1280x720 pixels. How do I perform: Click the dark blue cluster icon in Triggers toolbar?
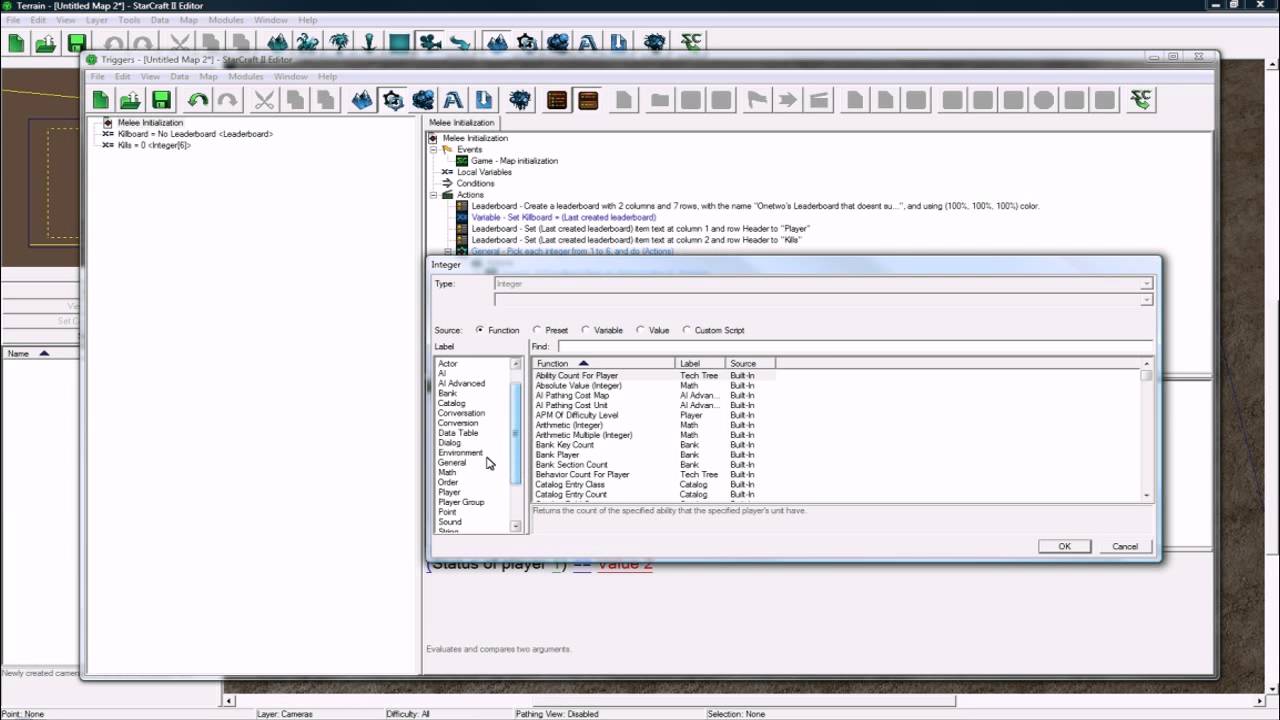coord(520,100)
